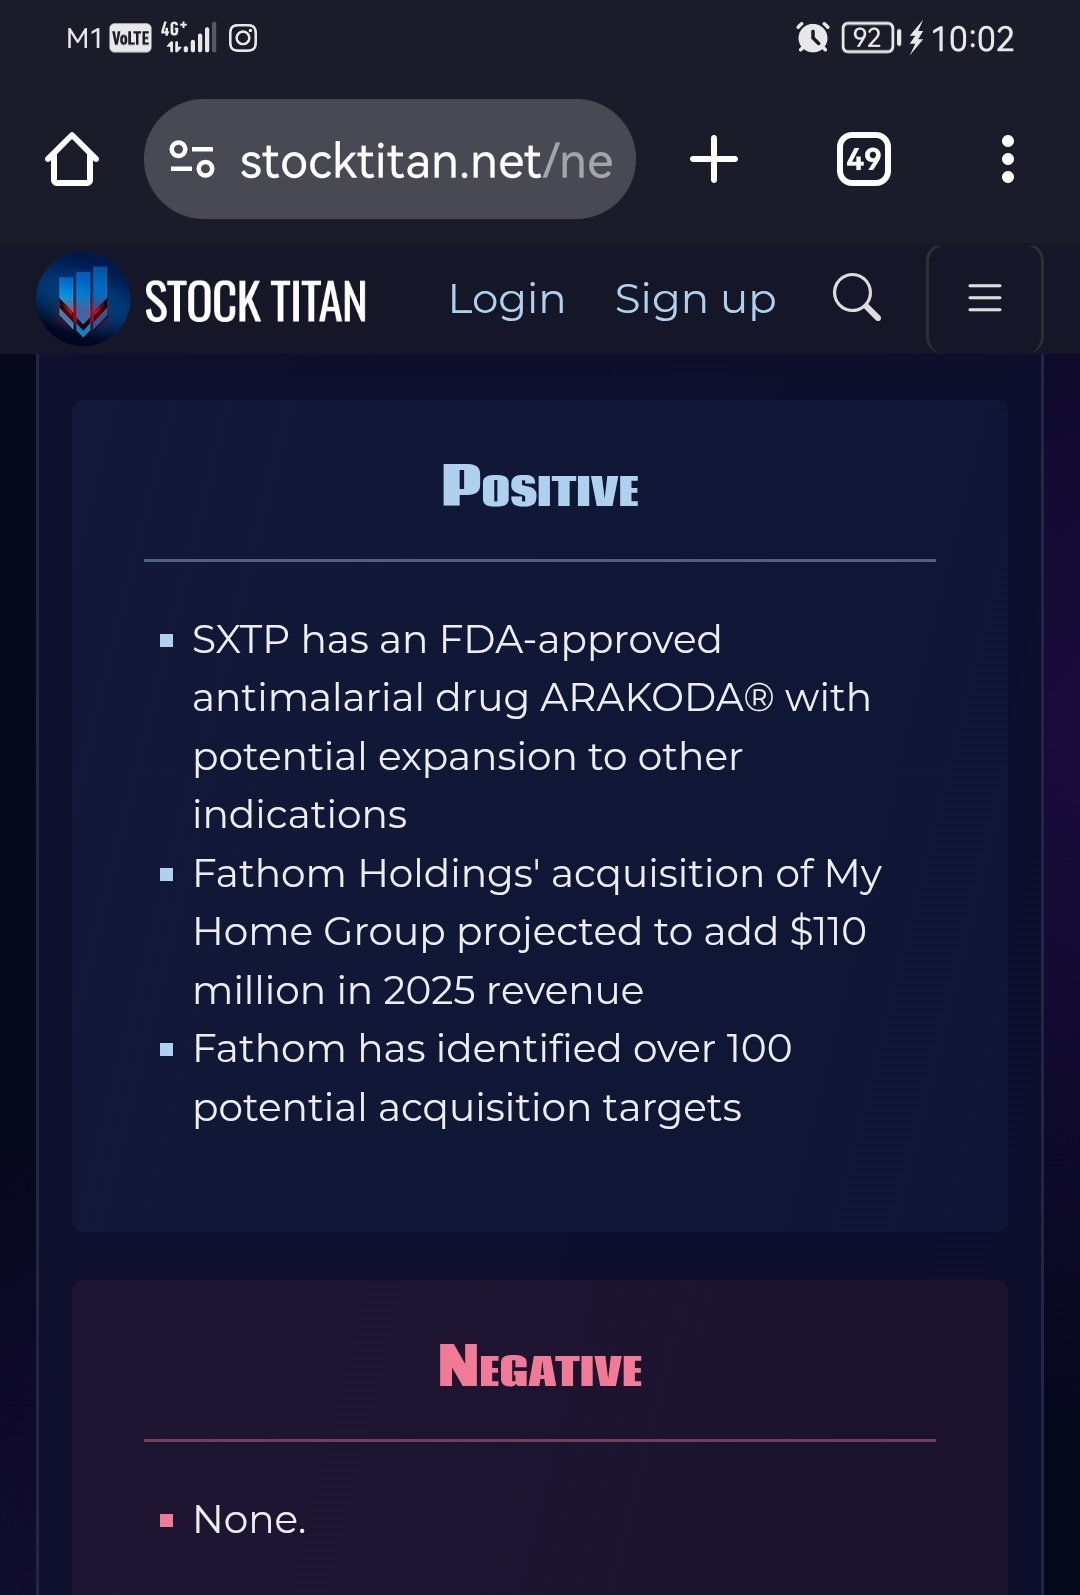Tap the browser home icon
The image size is (1080, 1595).
click(72, 159)
